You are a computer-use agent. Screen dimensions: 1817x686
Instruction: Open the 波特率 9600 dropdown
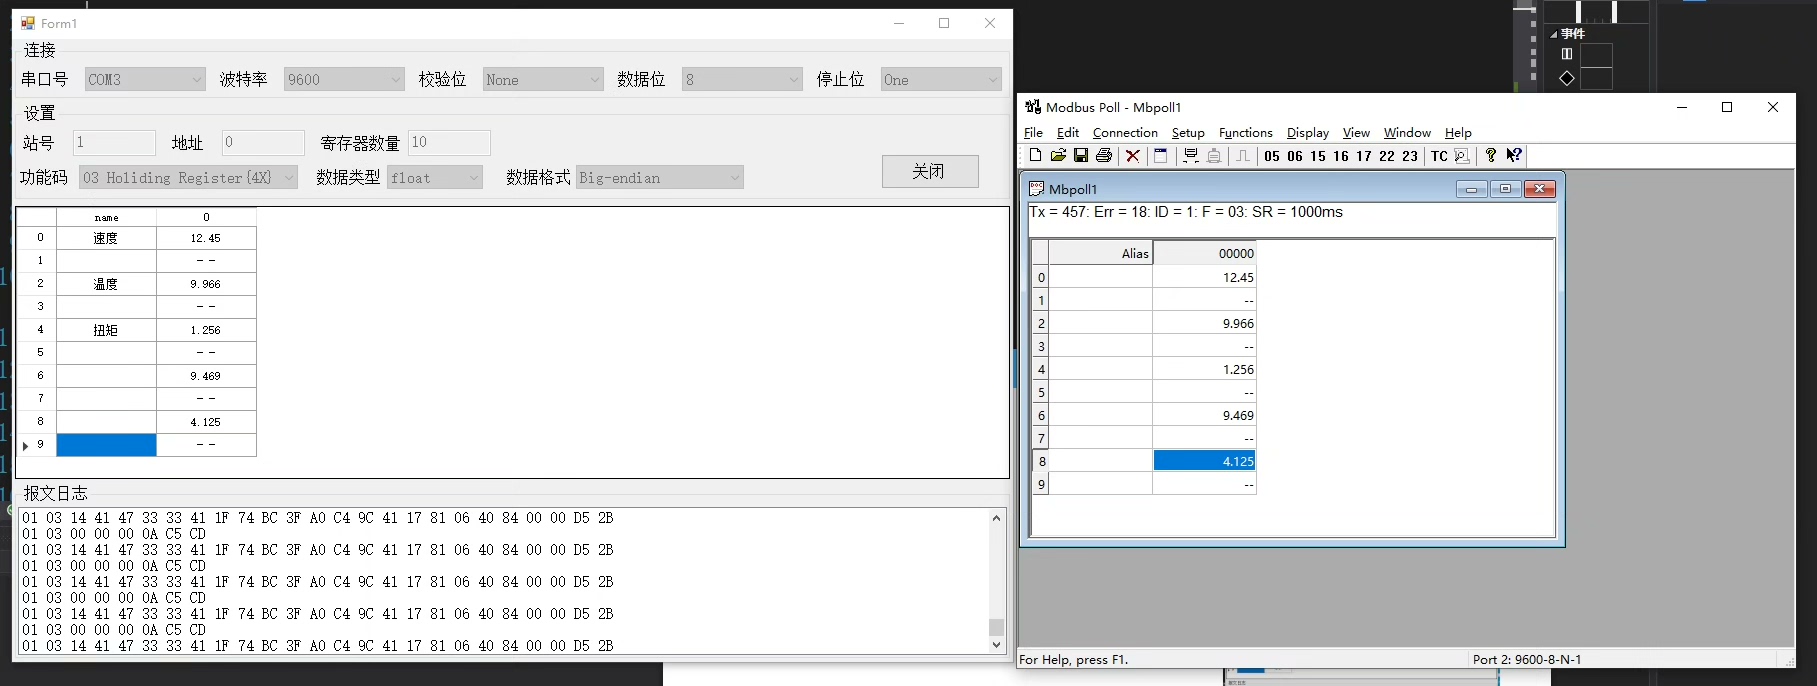click(343, 79)
